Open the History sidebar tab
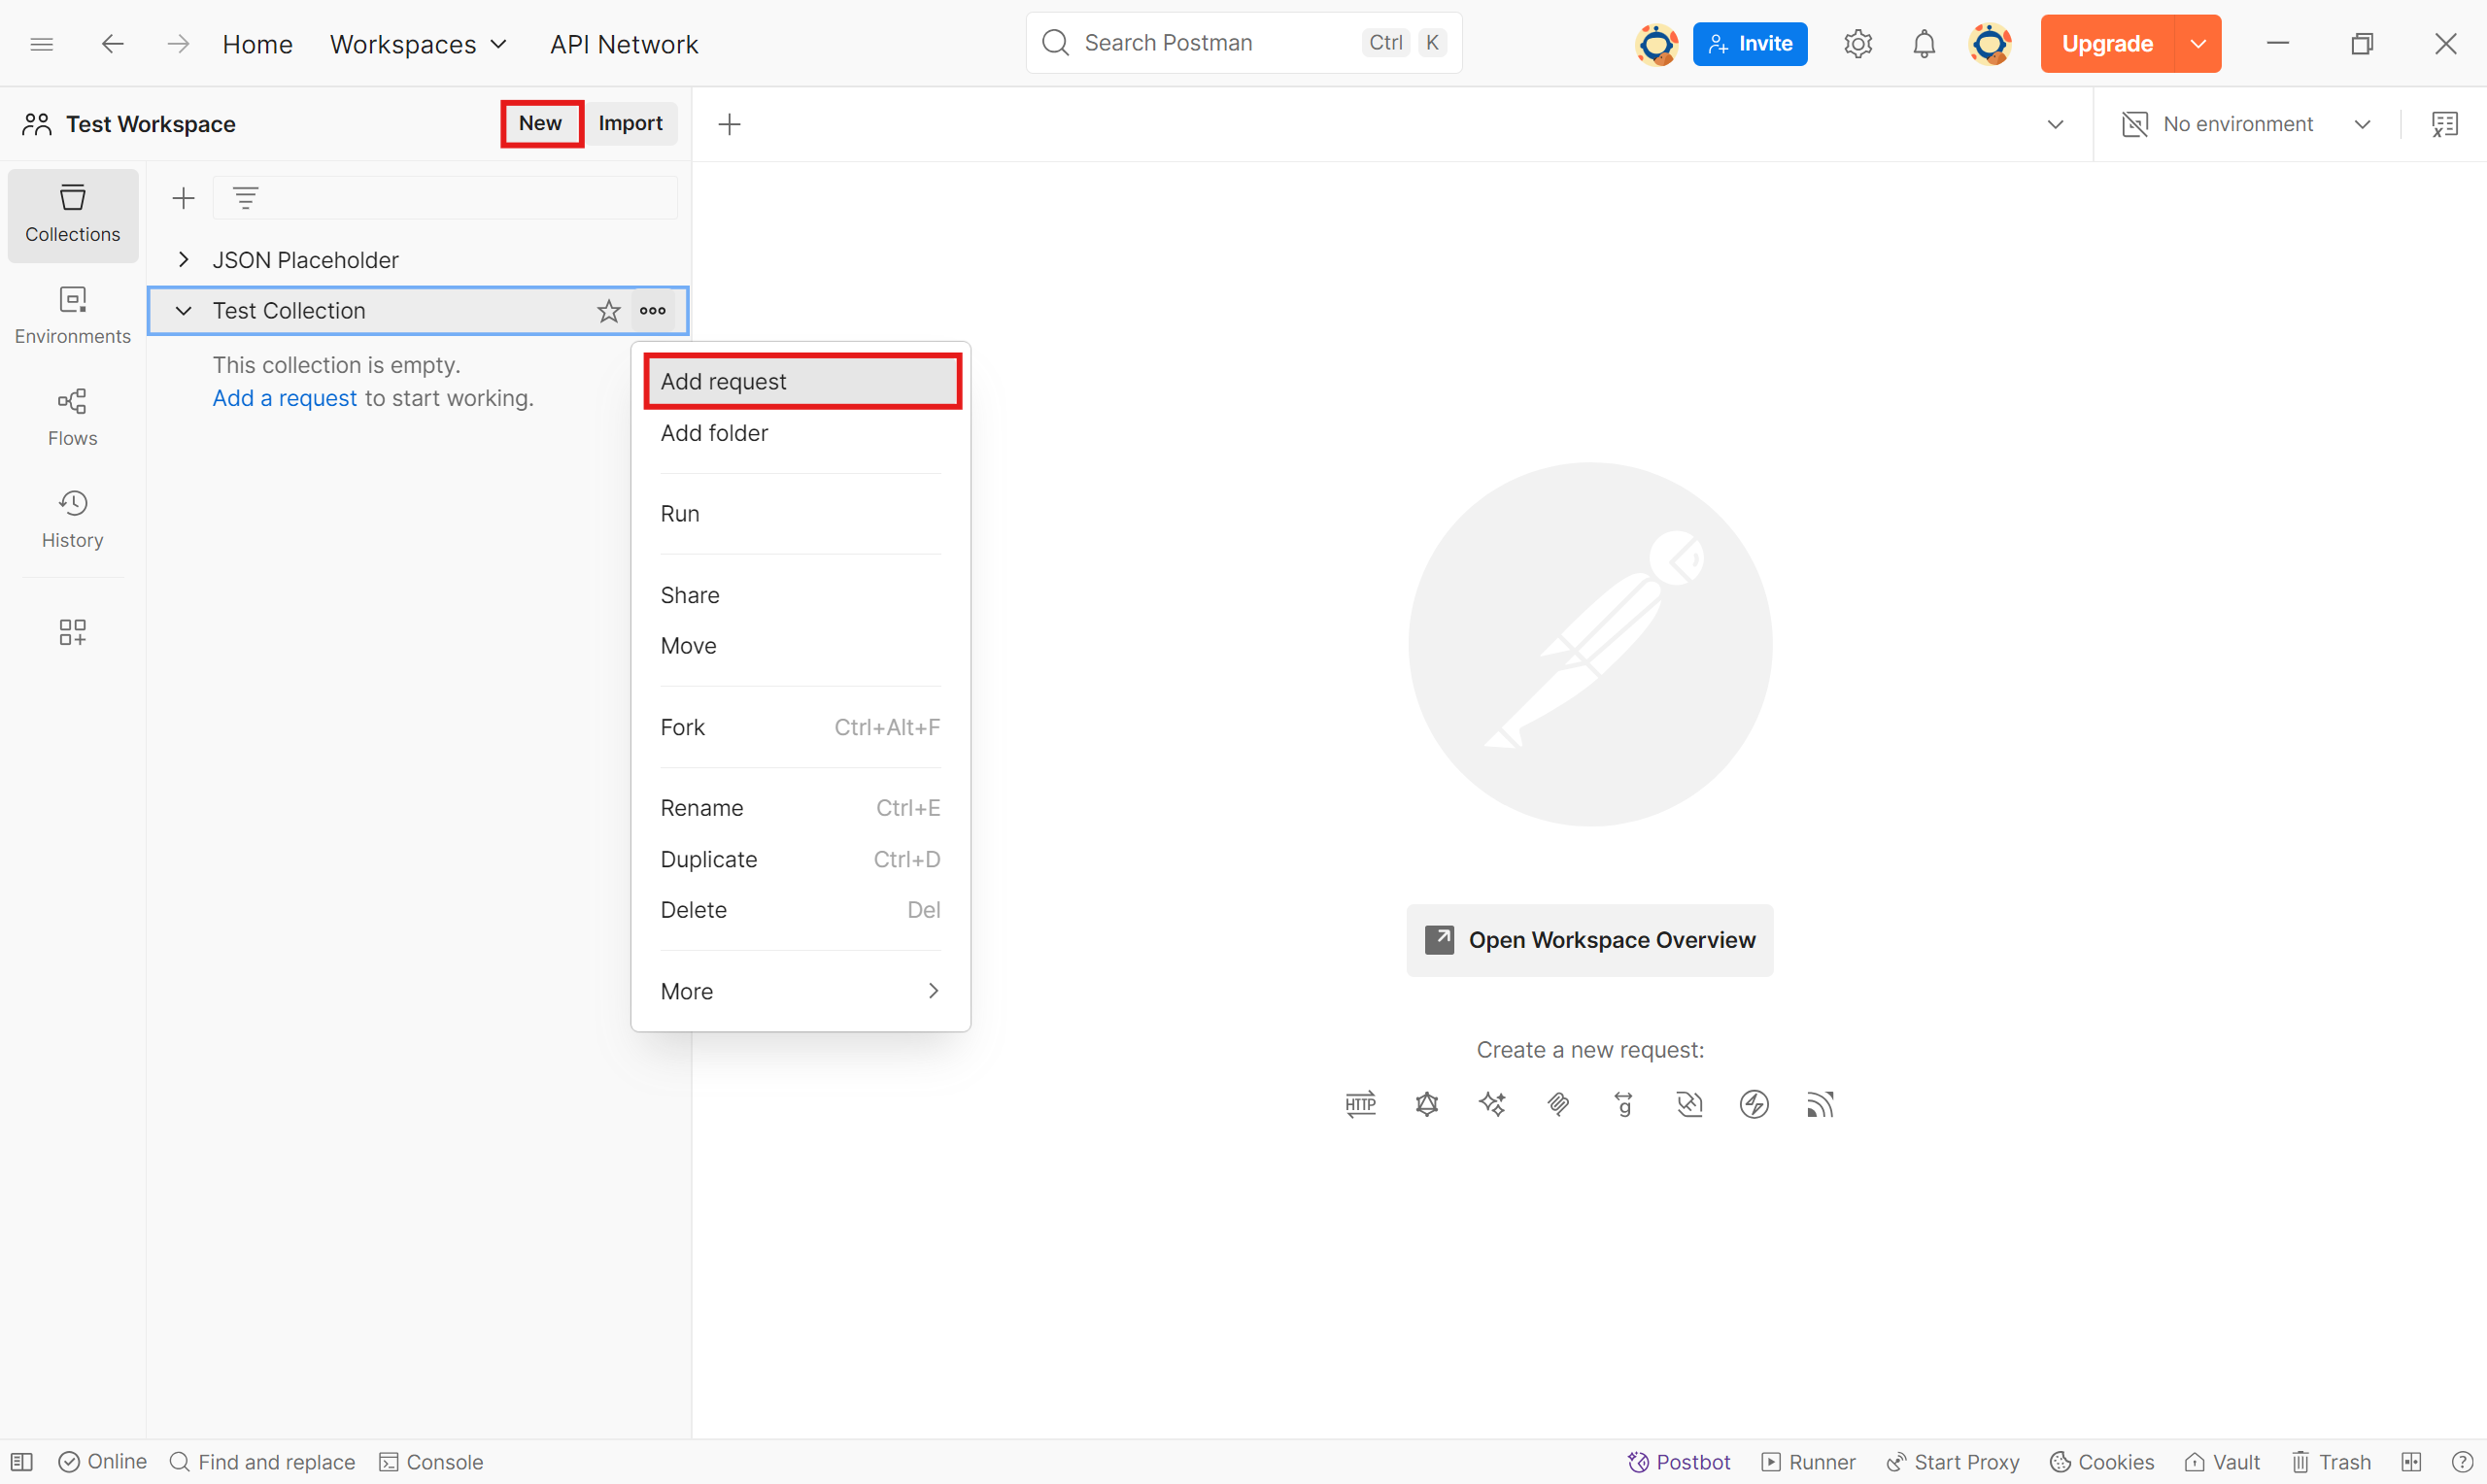2487x1484 pixels. pos(73,520)
